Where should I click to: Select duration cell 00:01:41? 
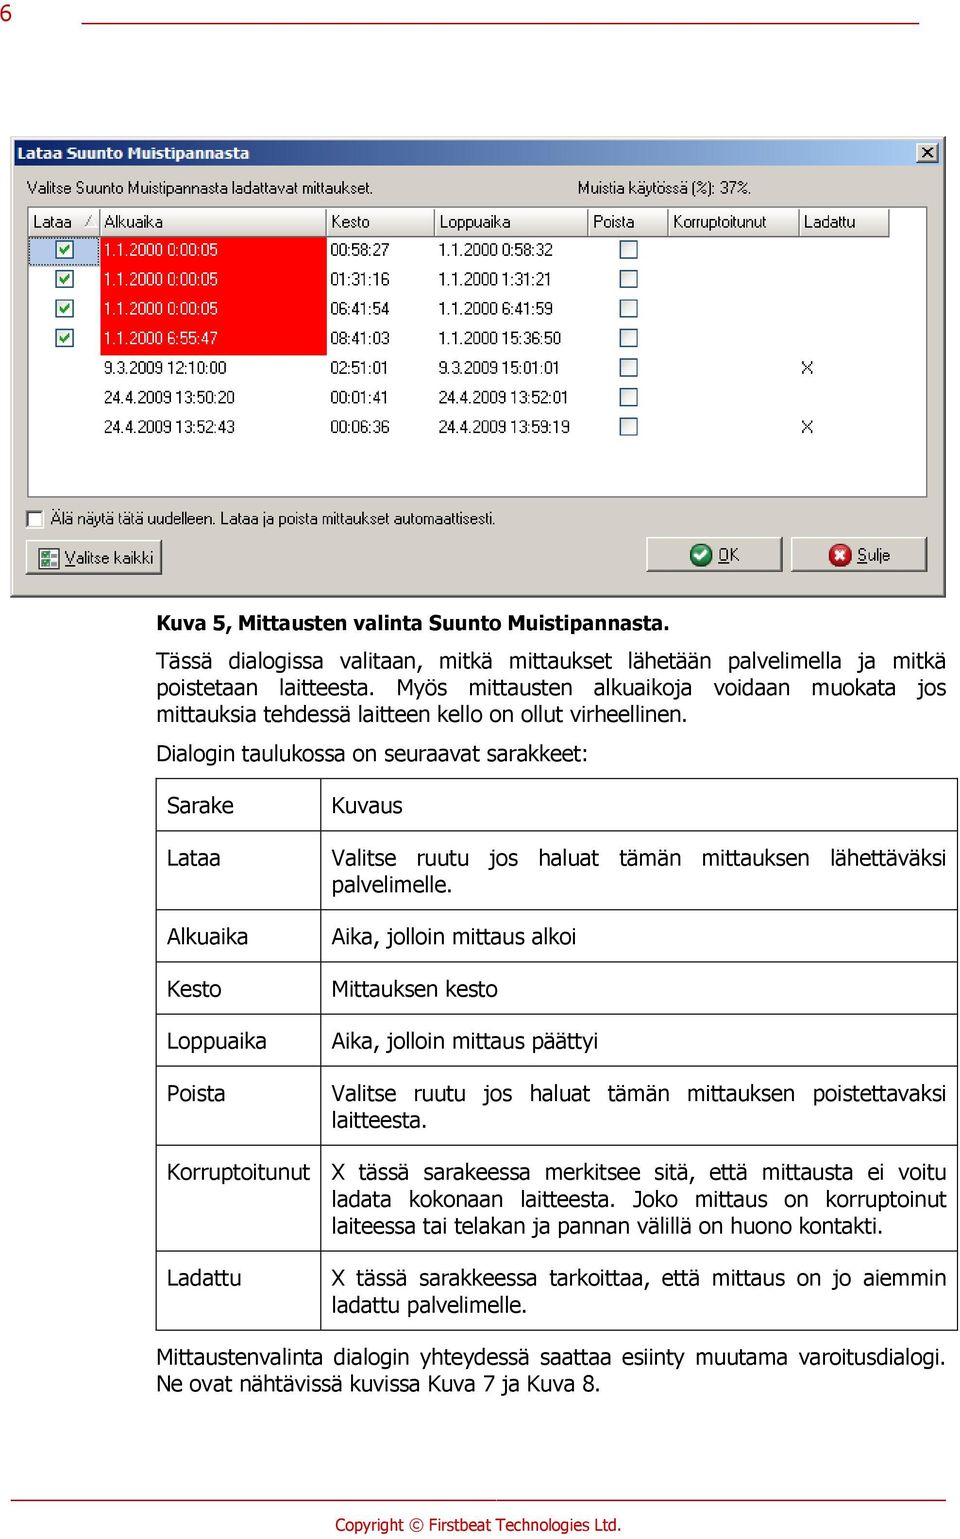click(x=360, y=397)
